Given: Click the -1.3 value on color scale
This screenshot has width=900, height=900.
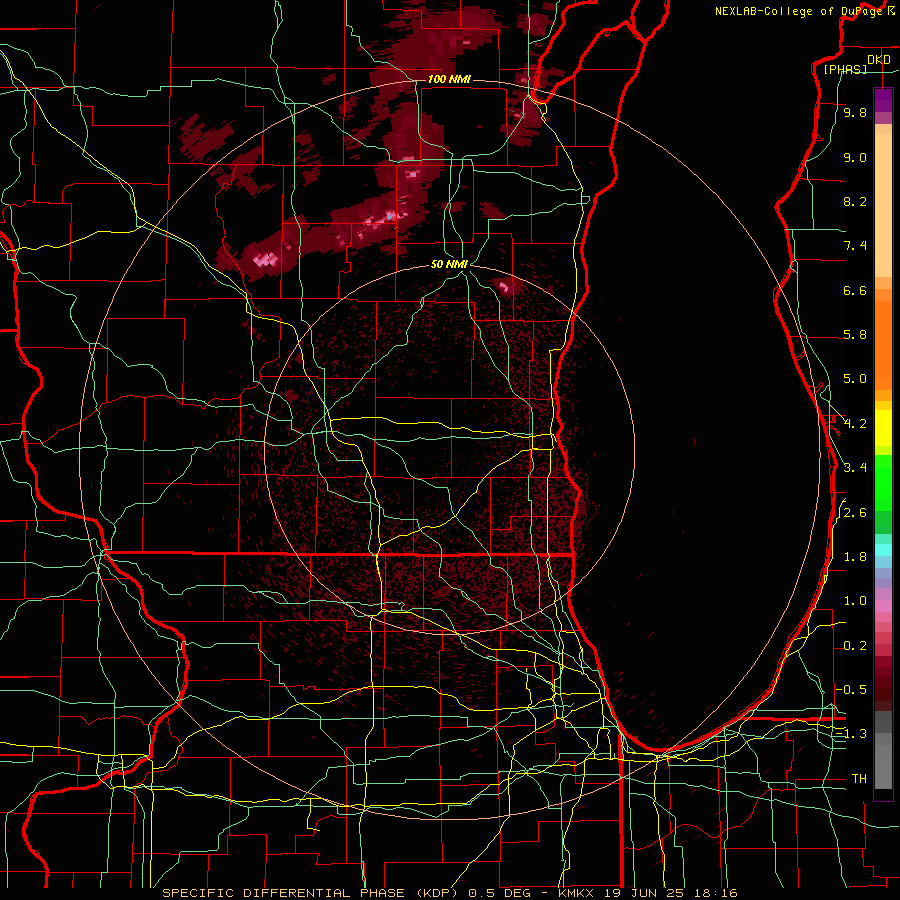Looking at the screenshot, I should 852,734.
